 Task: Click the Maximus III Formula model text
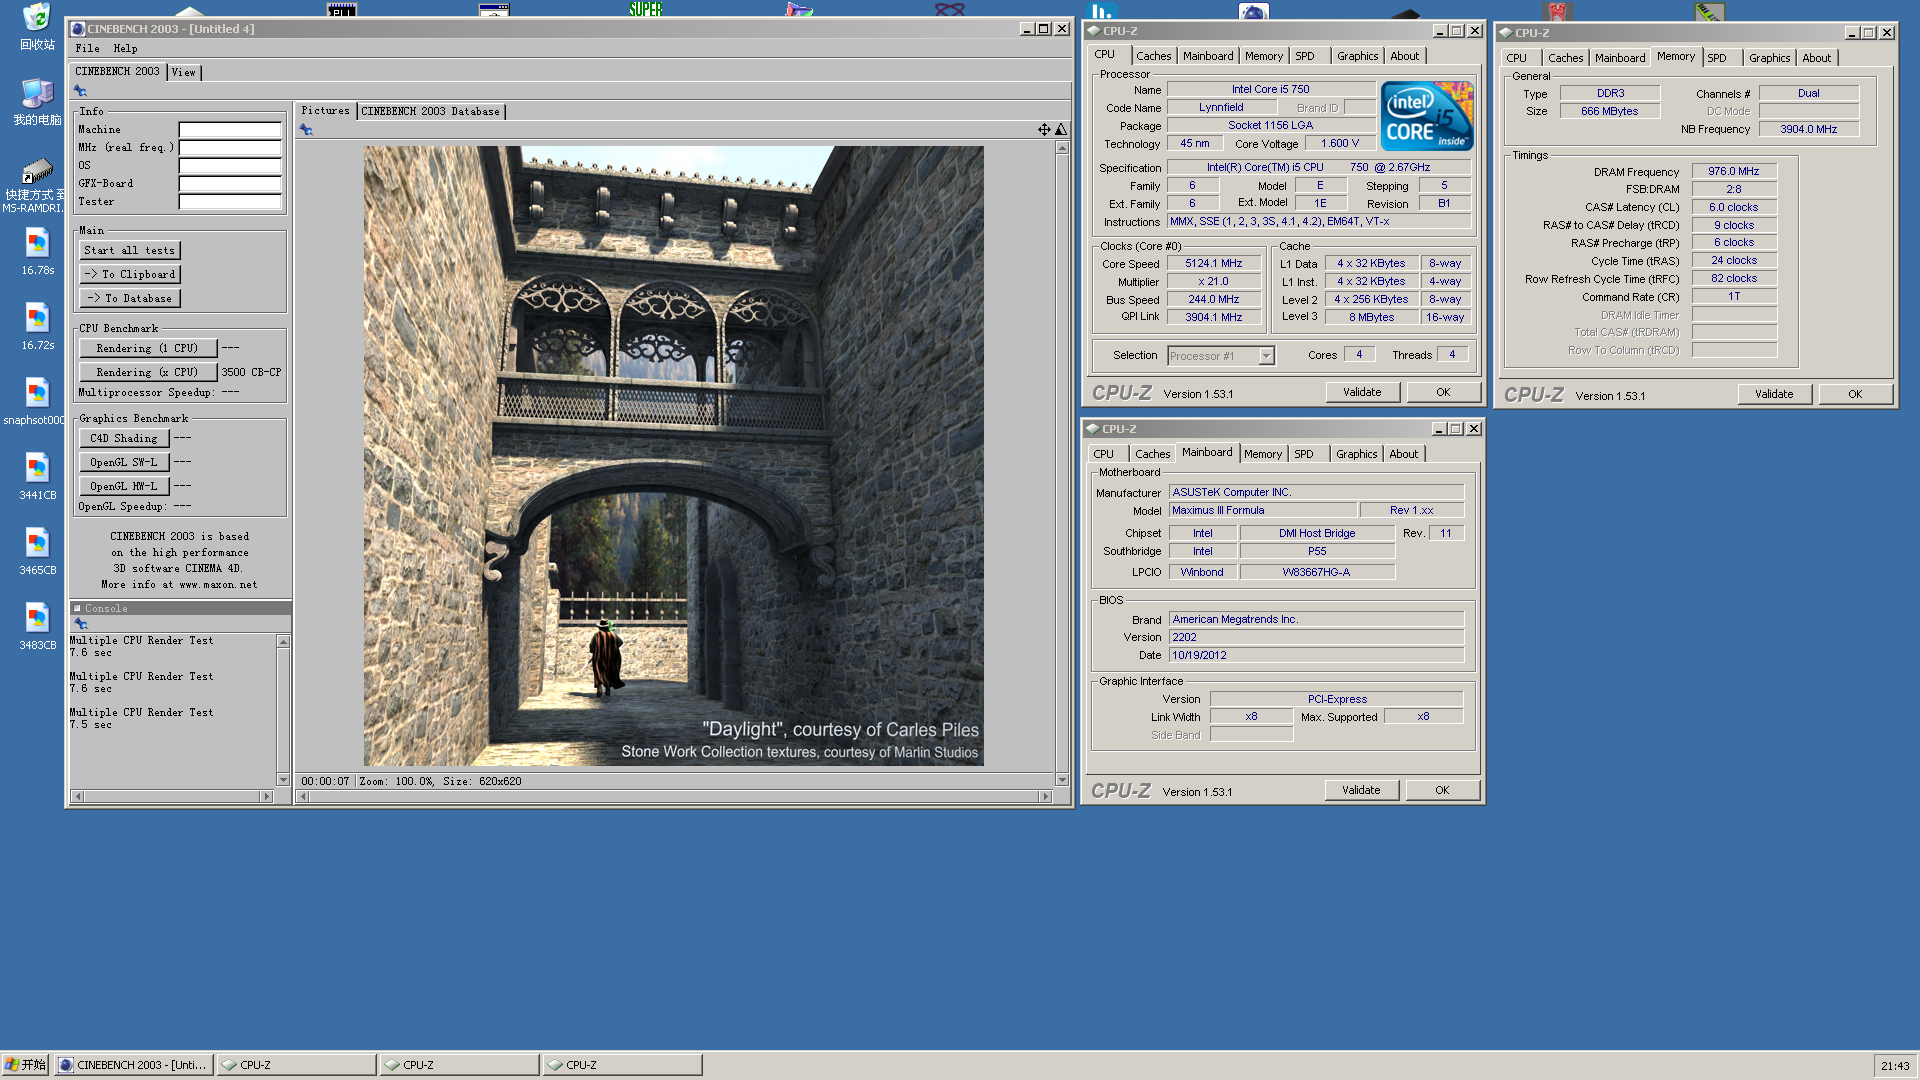1218,510
